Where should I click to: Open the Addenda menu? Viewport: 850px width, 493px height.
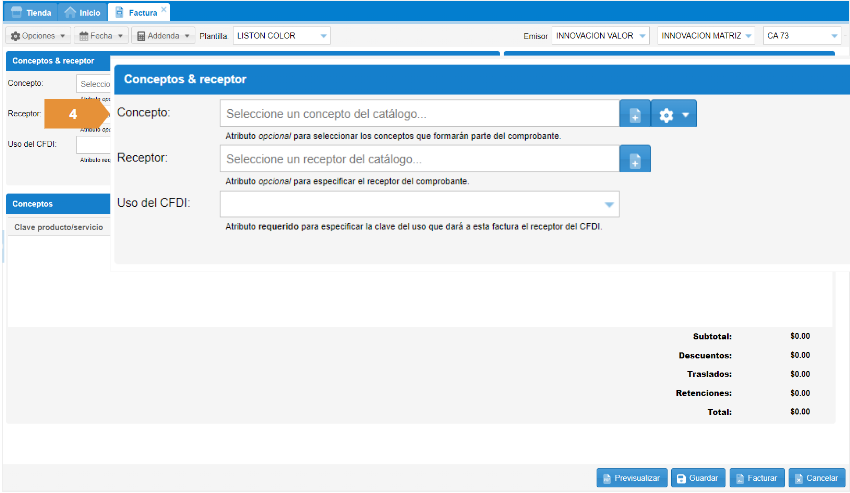click(163, 36)
